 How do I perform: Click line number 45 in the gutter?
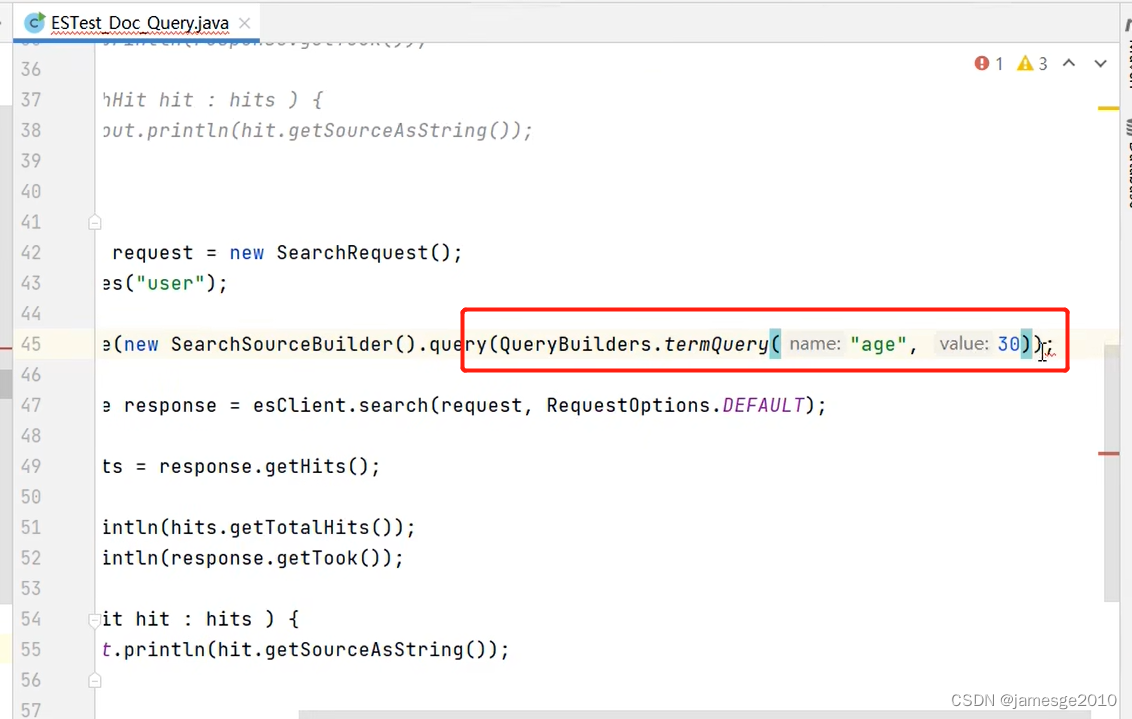pos(31,344)
